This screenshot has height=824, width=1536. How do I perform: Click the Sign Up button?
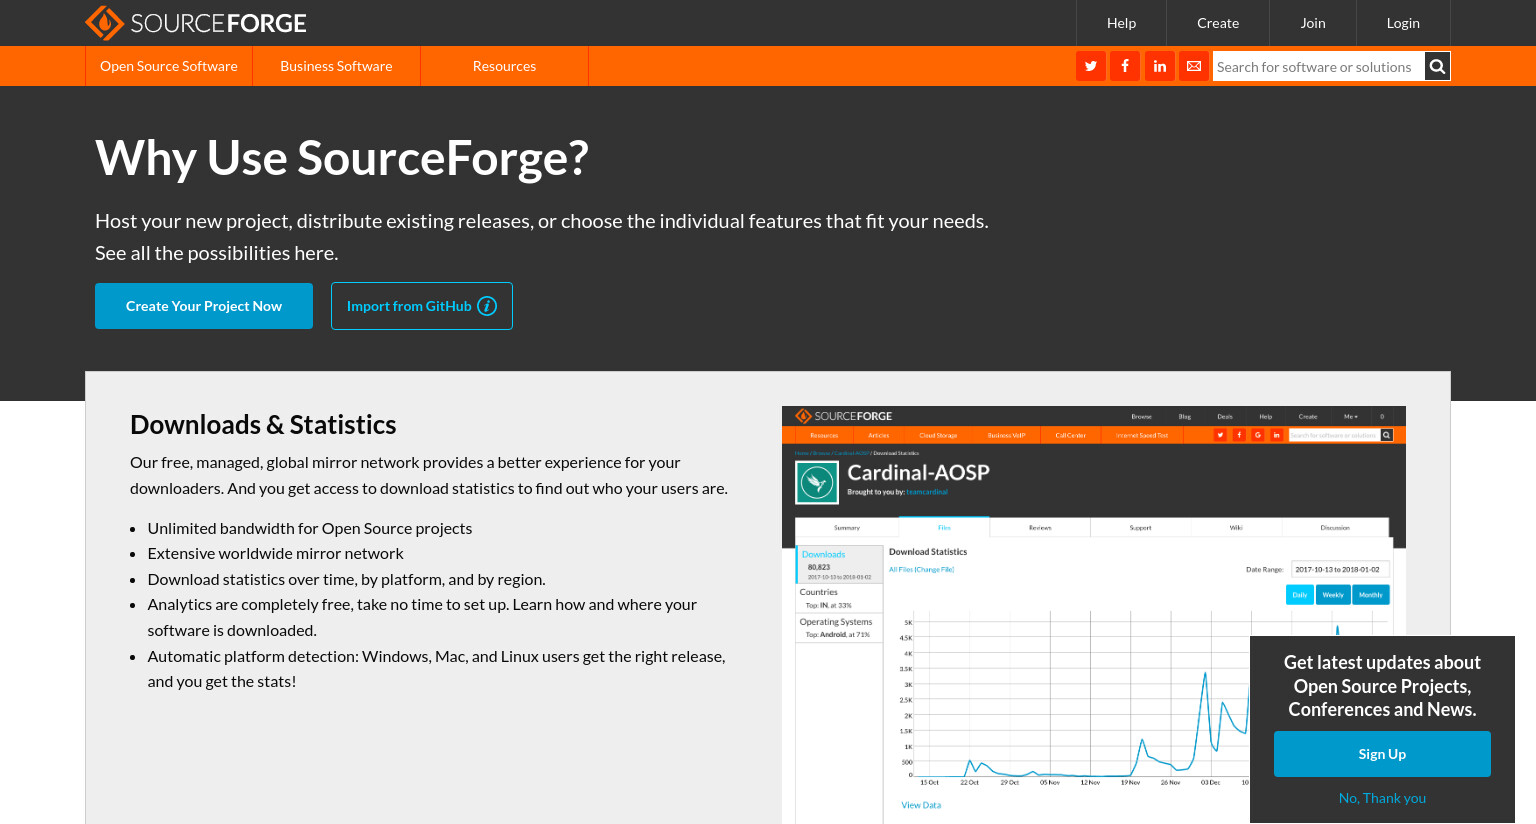click(1382, 754)
